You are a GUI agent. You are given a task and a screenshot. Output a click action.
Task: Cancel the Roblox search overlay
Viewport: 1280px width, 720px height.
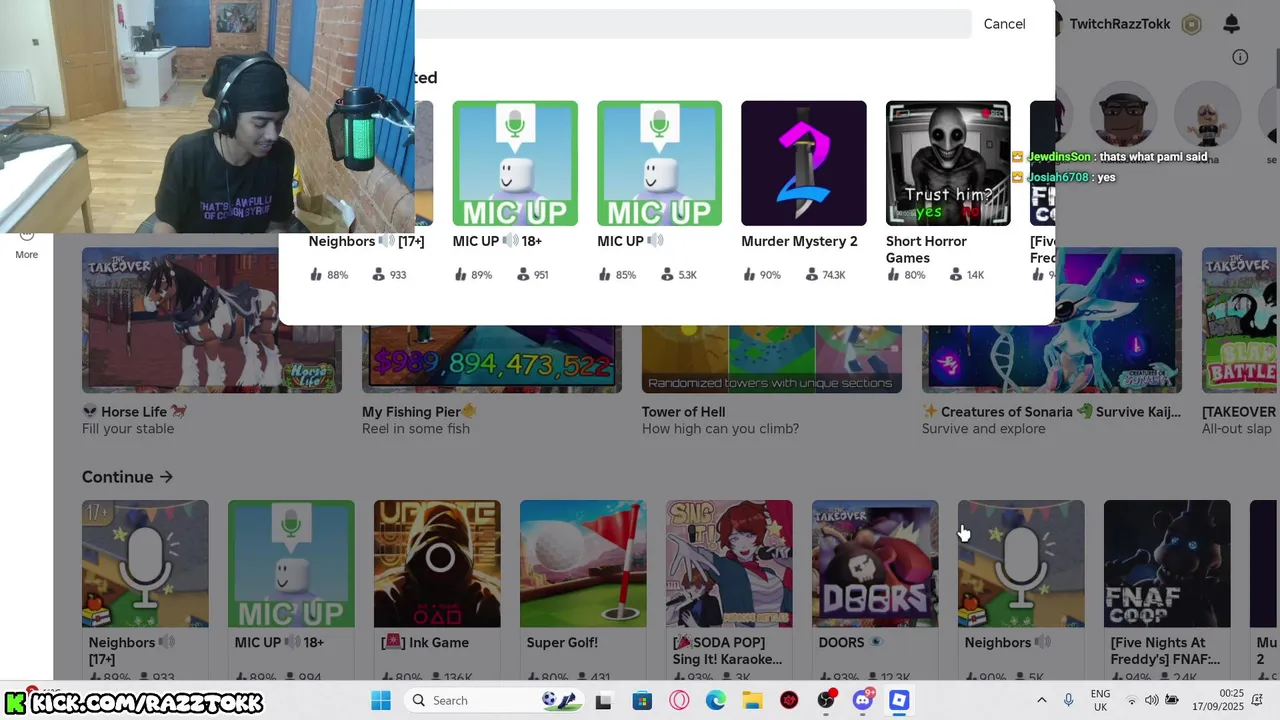pos(1004,24)
